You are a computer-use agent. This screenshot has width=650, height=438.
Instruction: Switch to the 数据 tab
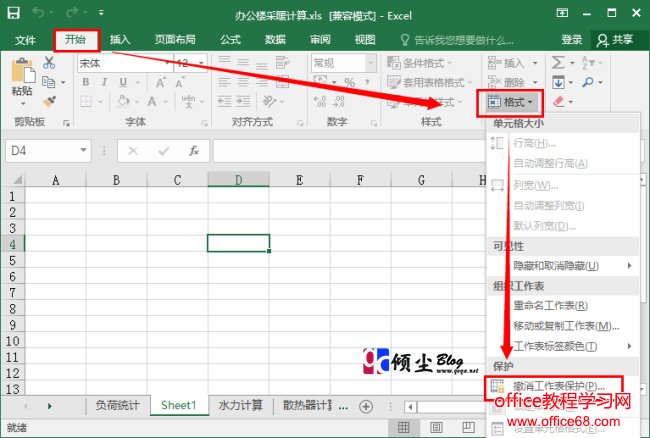275,40
